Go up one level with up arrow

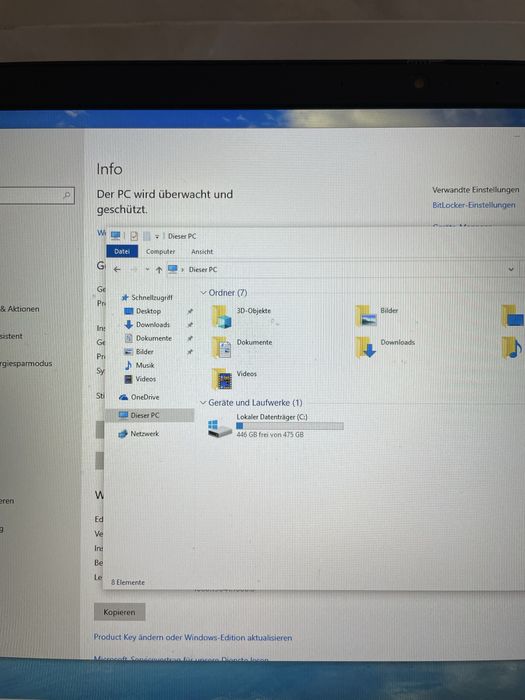coord(159,270)
